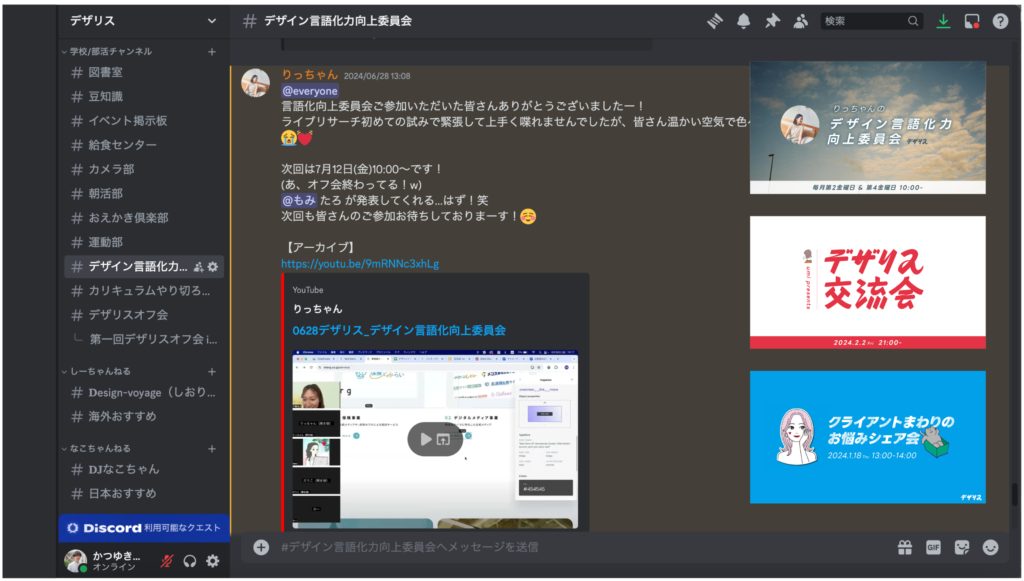Open notification settings bell icon

pos(743,21)
